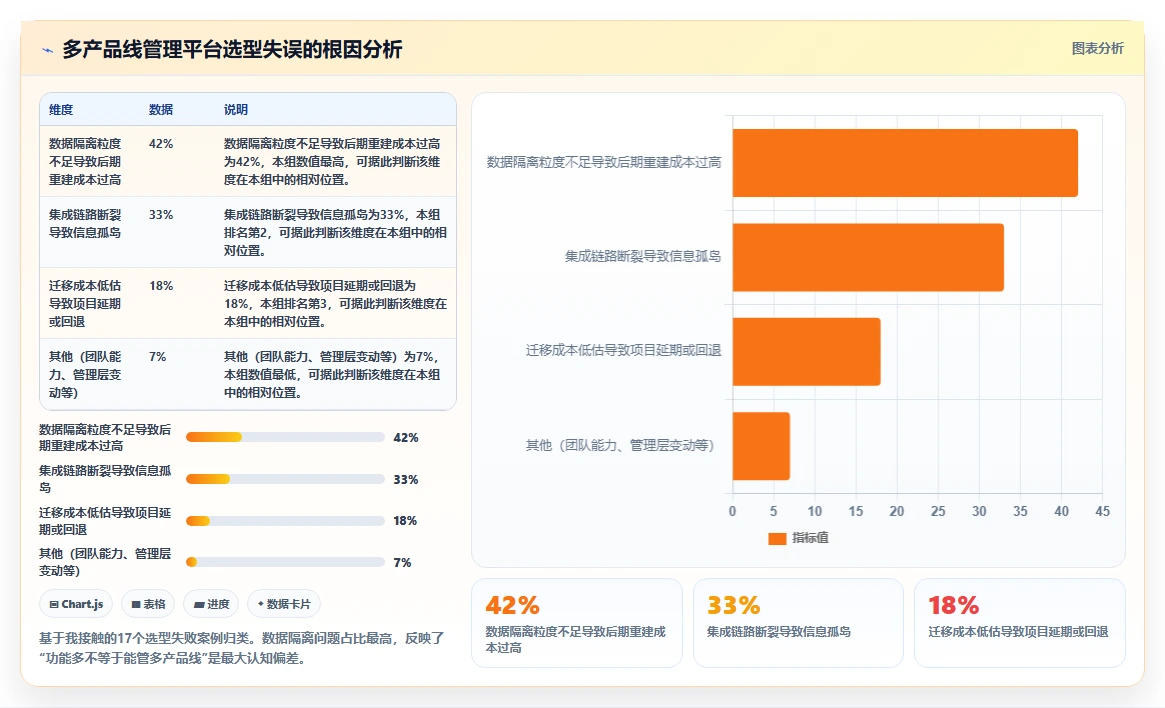1165x708 pixels.
Task: Click the 7% cell in the table
Action: click(158, 357)
